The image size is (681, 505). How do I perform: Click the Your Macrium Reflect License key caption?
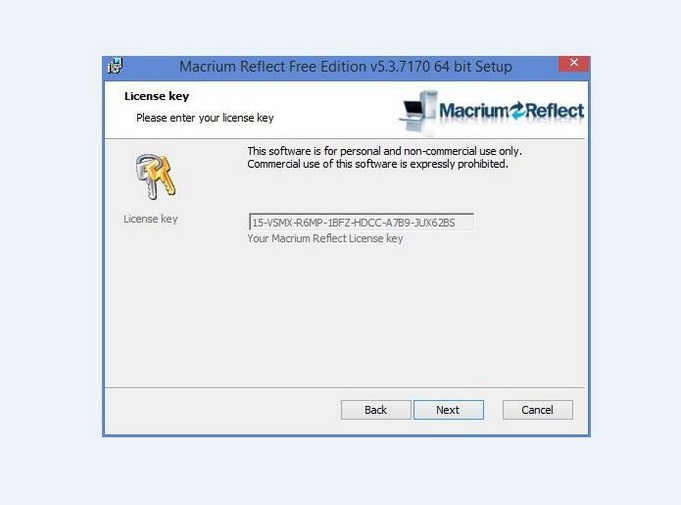click(325, 238)
